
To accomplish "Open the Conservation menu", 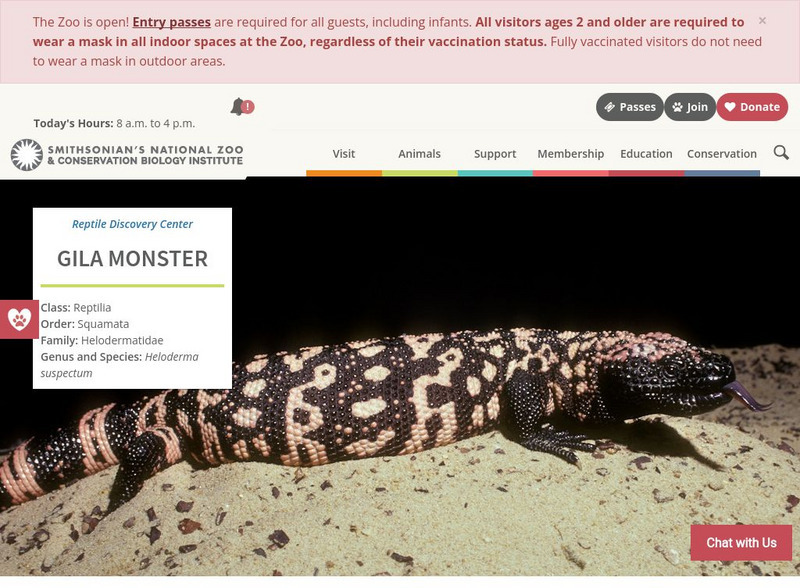I will [722, 154].
